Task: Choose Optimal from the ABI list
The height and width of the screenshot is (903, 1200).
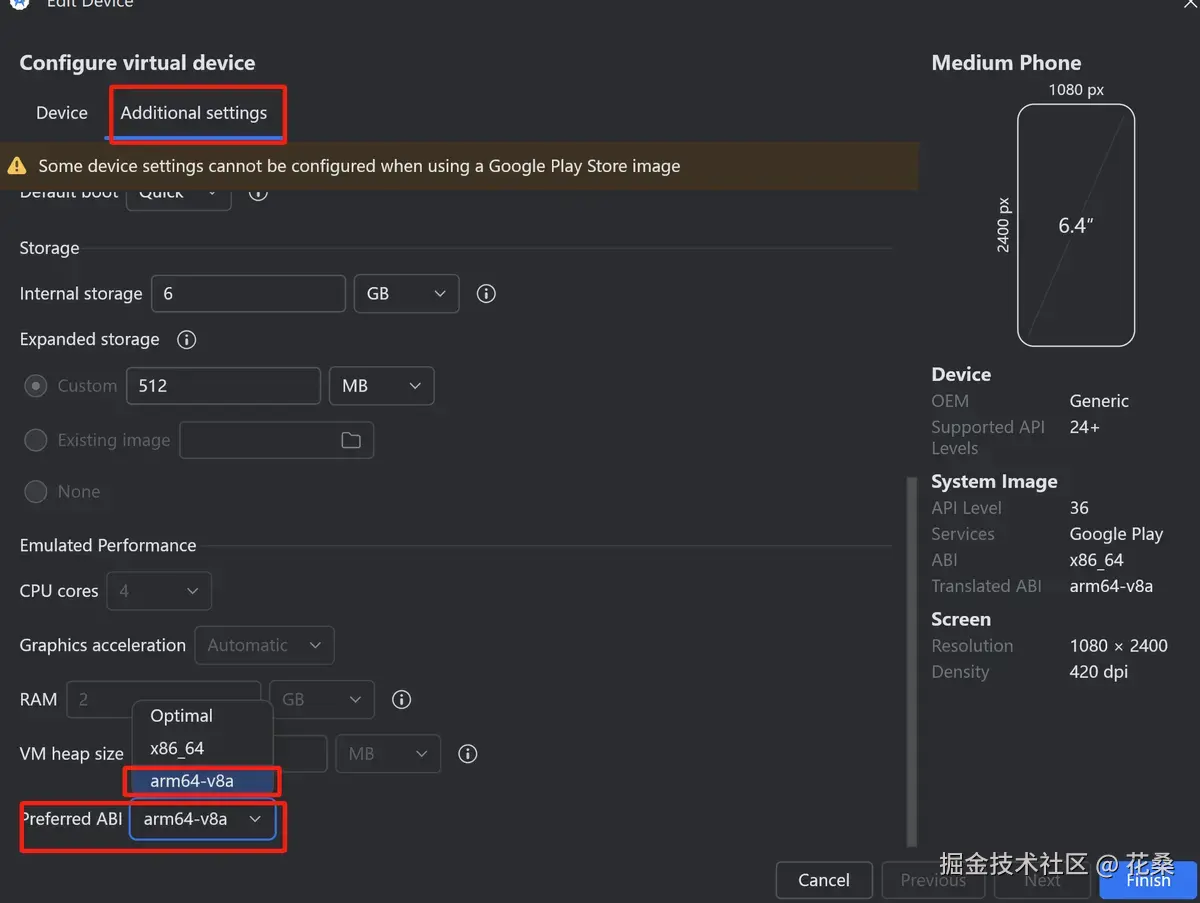Action: point(181,716)
